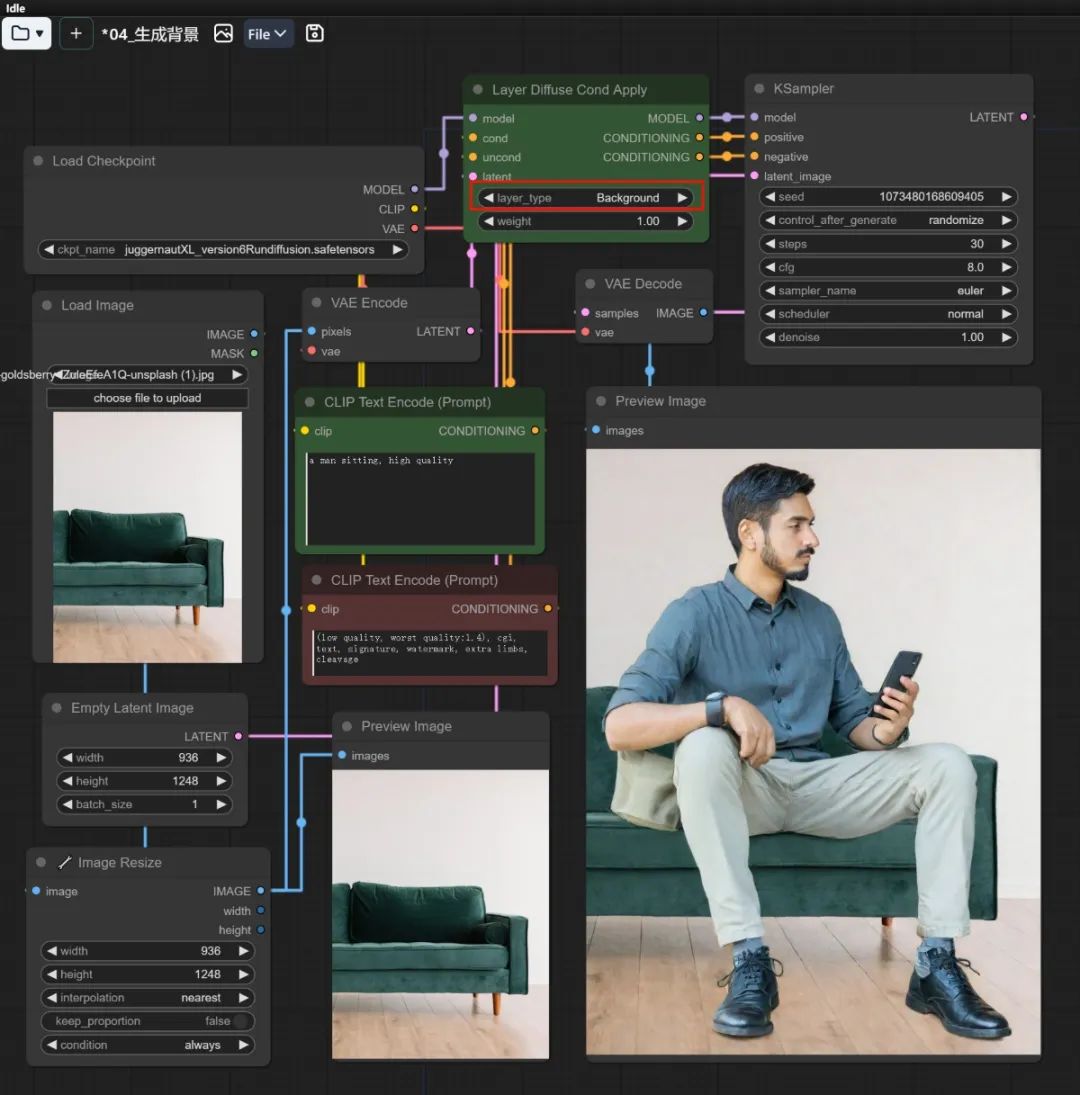Open the image gallery icon in toolbar
The width and height of the screenshot is (1080, 1095).
click(x=223, y=34)
